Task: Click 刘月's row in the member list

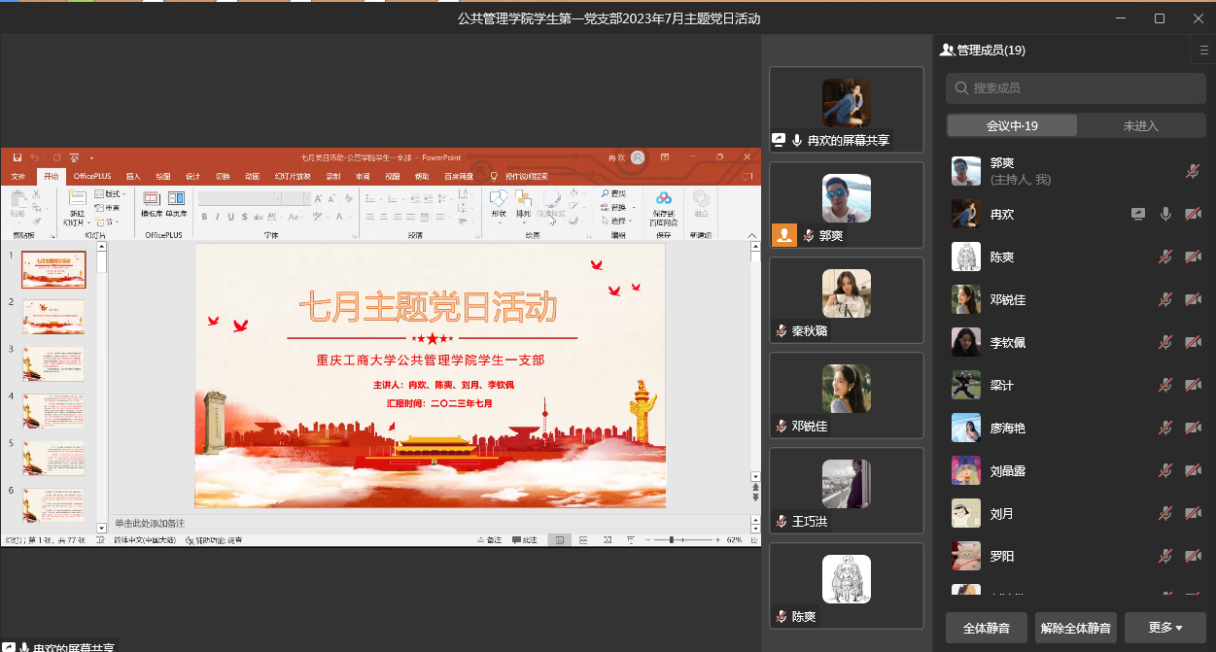Action: tap(1050, 514)
